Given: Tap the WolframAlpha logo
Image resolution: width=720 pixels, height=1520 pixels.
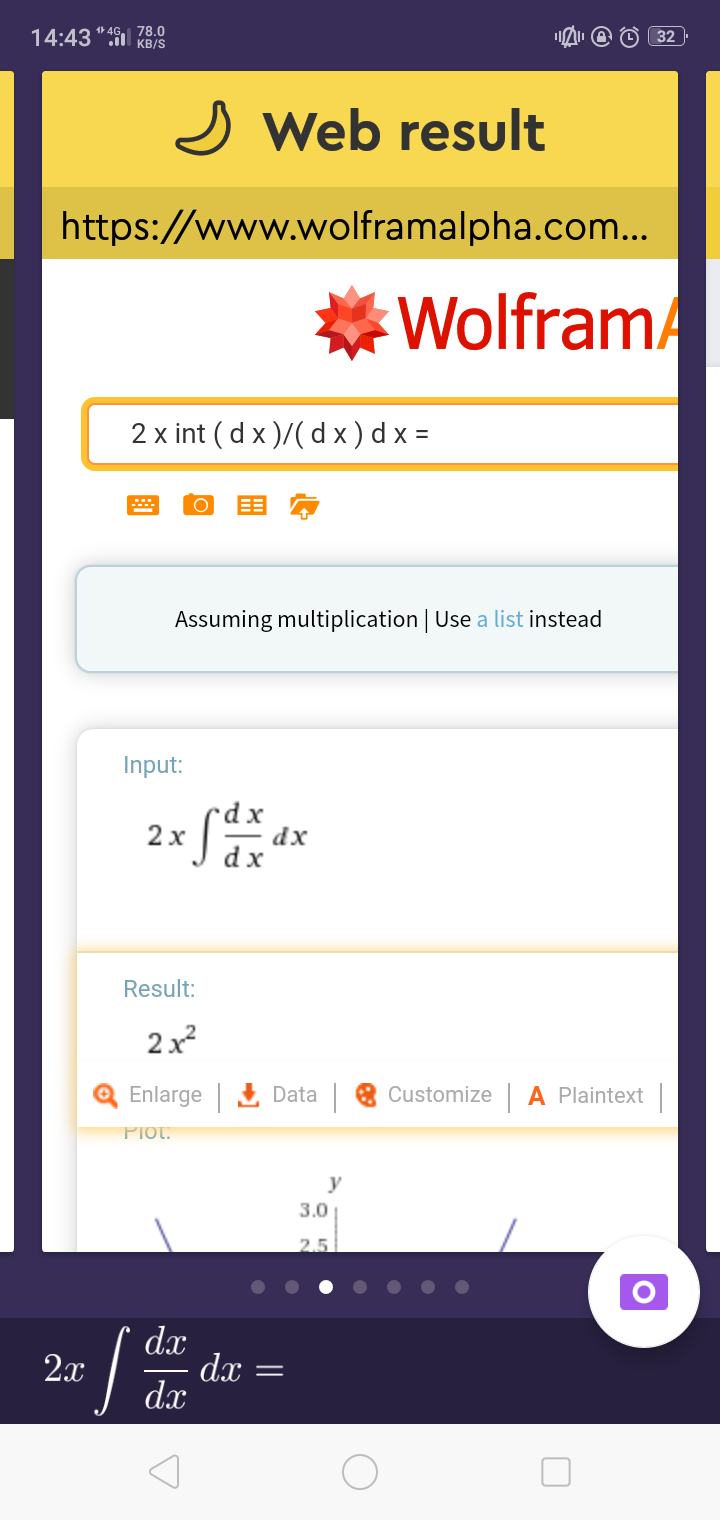Looking at the screenshot, I should pyautogui.click(x=496, y=322).
